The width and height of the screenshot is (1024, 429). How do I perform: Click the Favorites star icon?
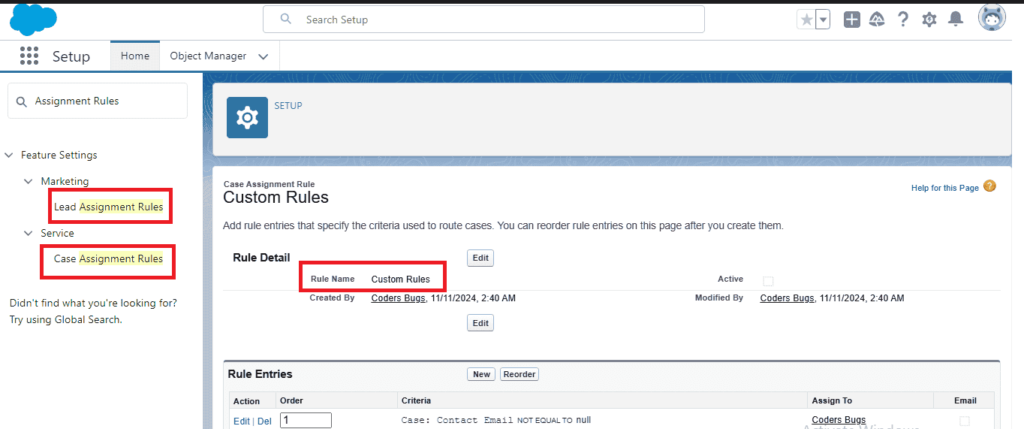click(x=807, y=20)
